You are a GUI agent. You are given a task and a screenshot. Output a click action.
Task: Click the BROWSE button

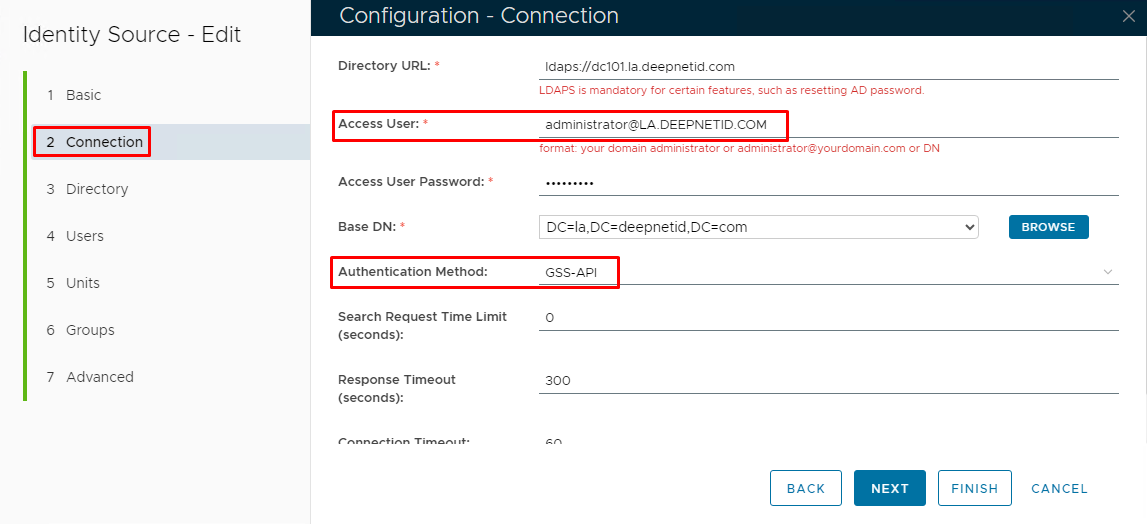coord(1048,227)
